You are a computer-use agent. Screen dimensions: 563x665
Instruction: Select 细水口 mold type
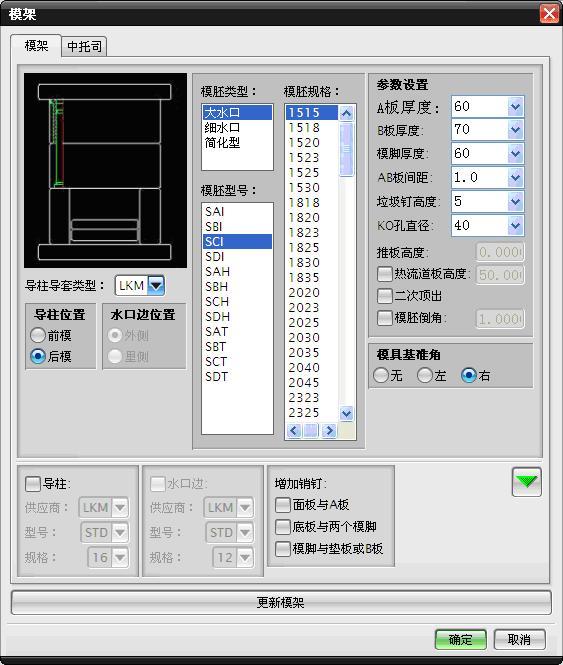[237, 128]
